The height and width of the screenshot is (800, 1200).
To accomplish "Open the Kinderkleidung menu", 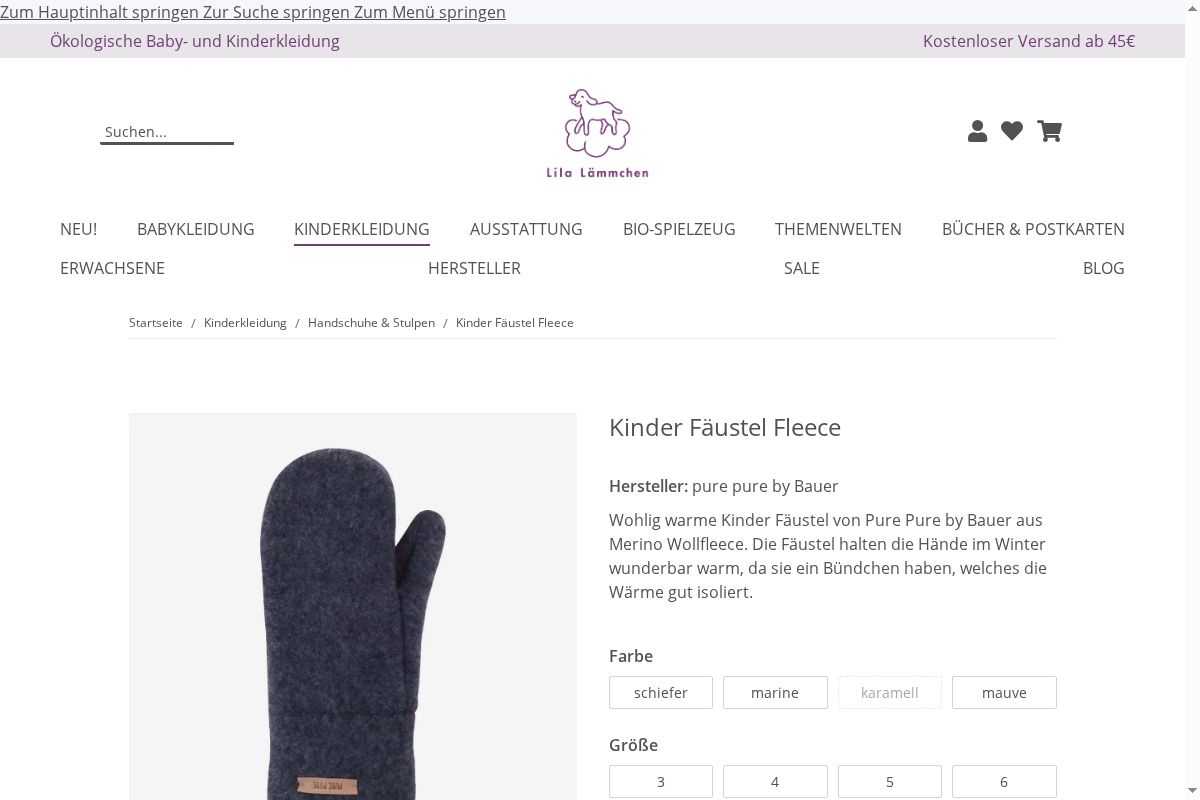I will tap(362, 229).
